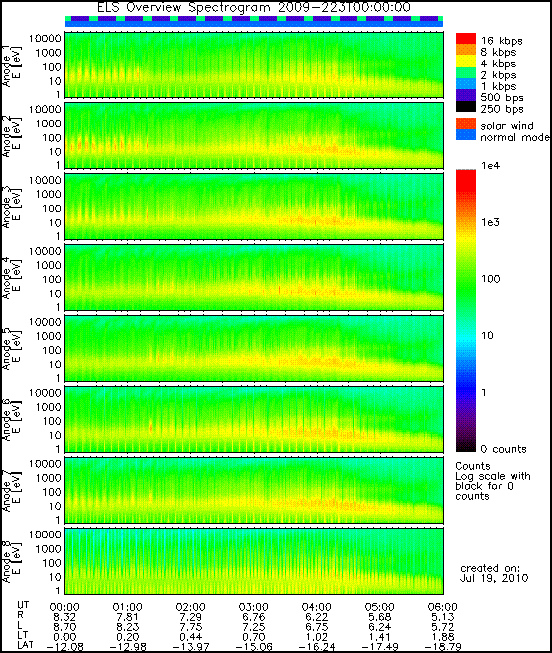Click the Anode 1 spectrogram panel
Screen dimensions: 552x653
(254, 65)
